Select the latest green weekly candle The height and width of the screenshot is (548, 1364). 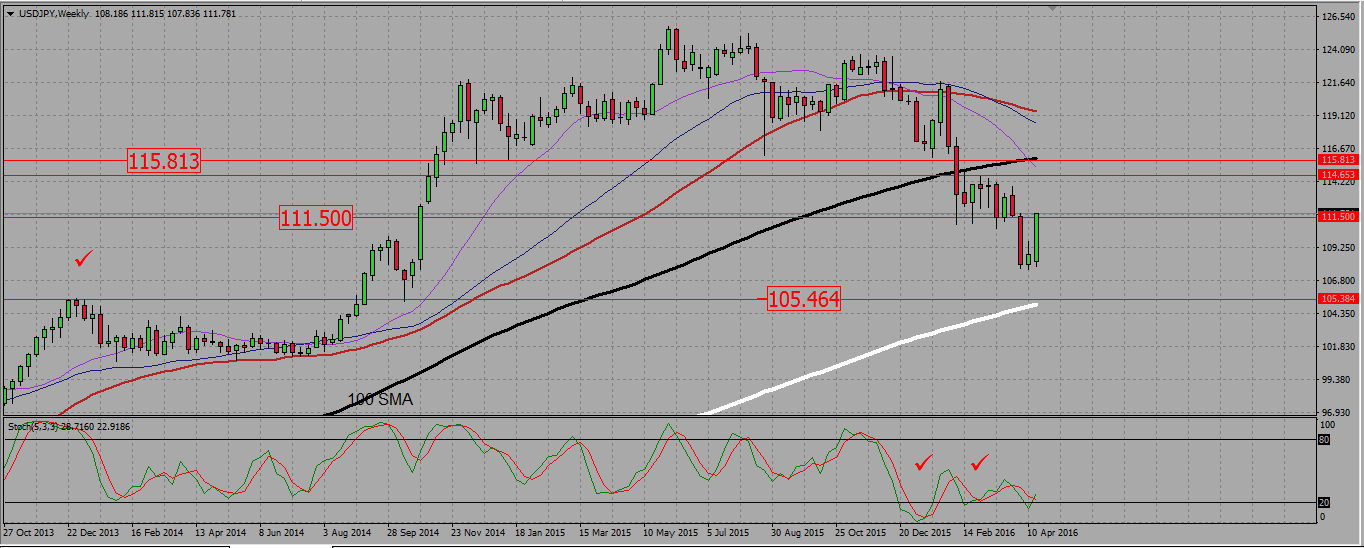click(x=1036, y=238)
